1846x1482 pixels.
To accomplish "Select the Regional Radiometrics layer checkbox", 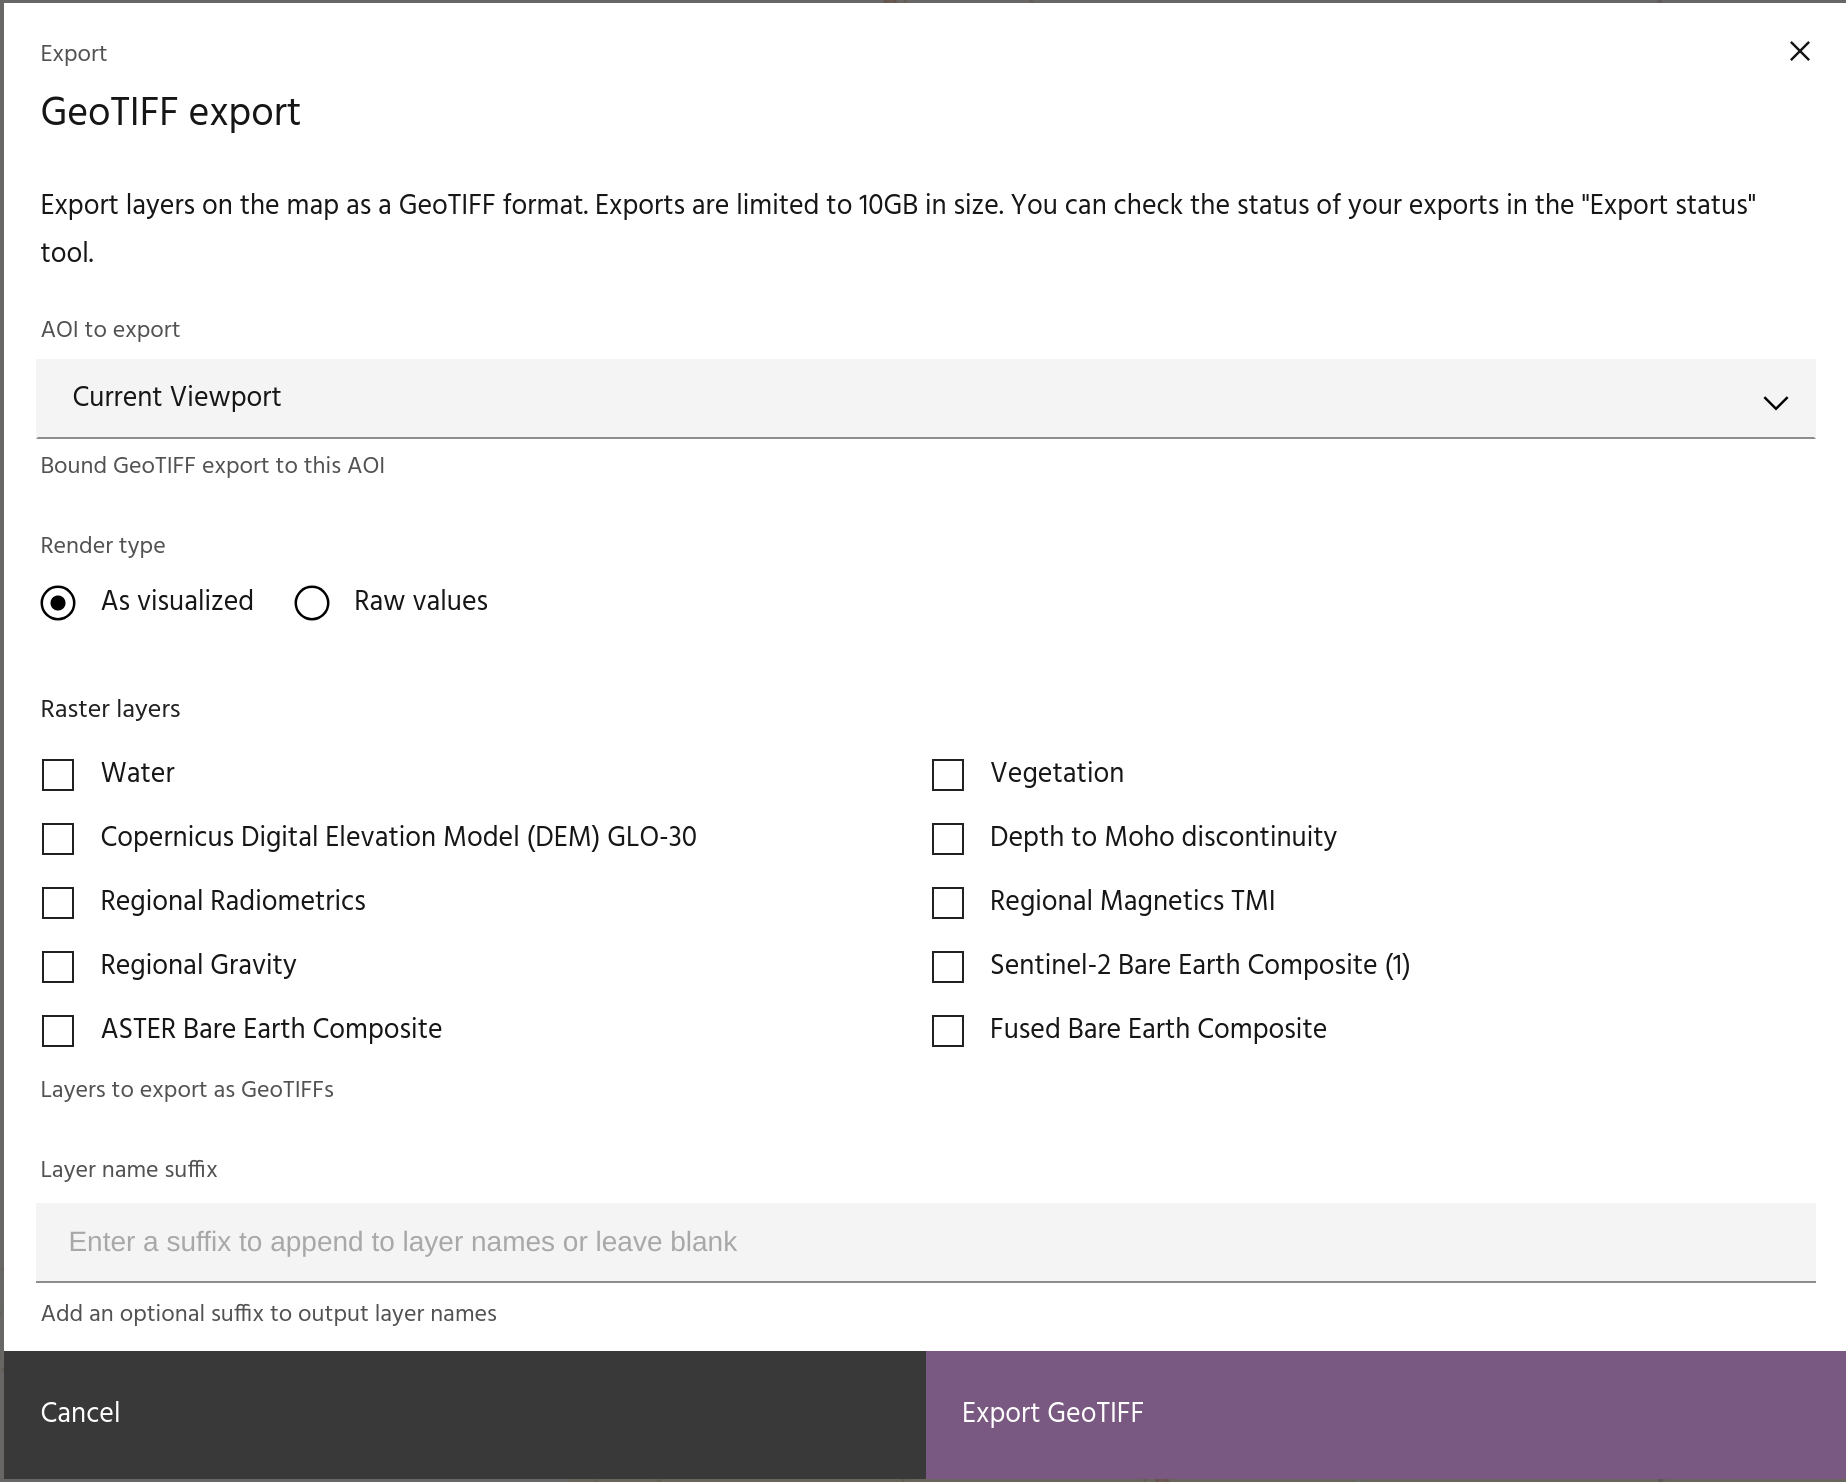I will pyautogui.click(x=58, y=903).
